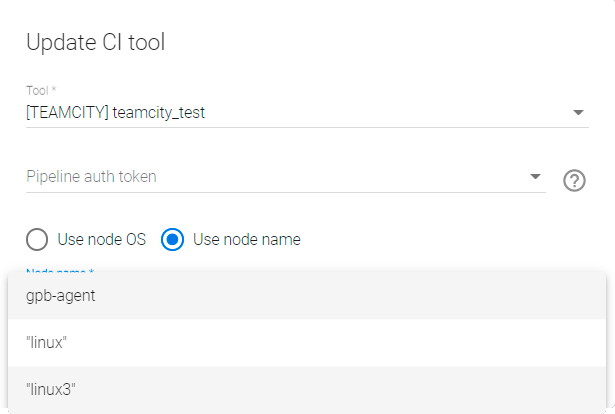The height and width of the screenshot is (414, 615).
Task: Click the "Tool *" field label
Action: click(x=41, y=91)
